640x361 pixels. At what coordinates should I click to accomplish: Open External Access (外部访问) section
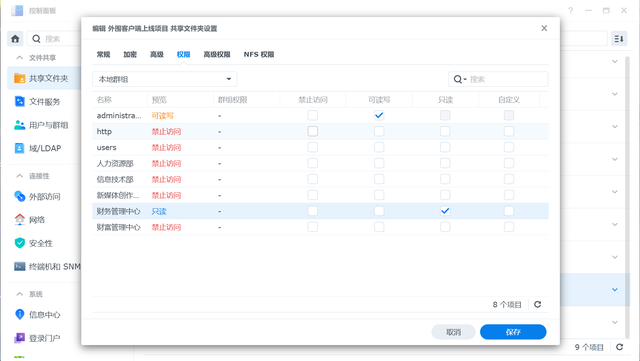tap(44, 196)
